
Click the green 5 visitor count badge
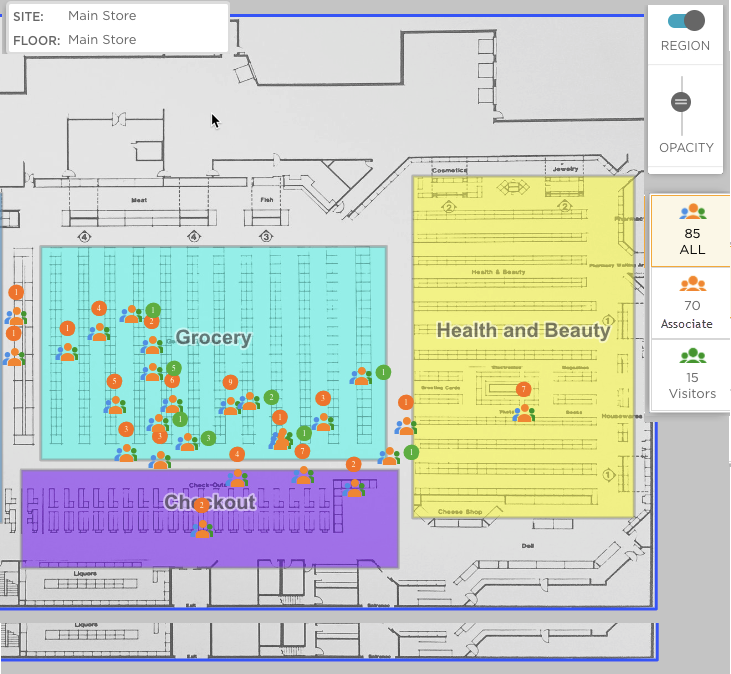(174, 368)
